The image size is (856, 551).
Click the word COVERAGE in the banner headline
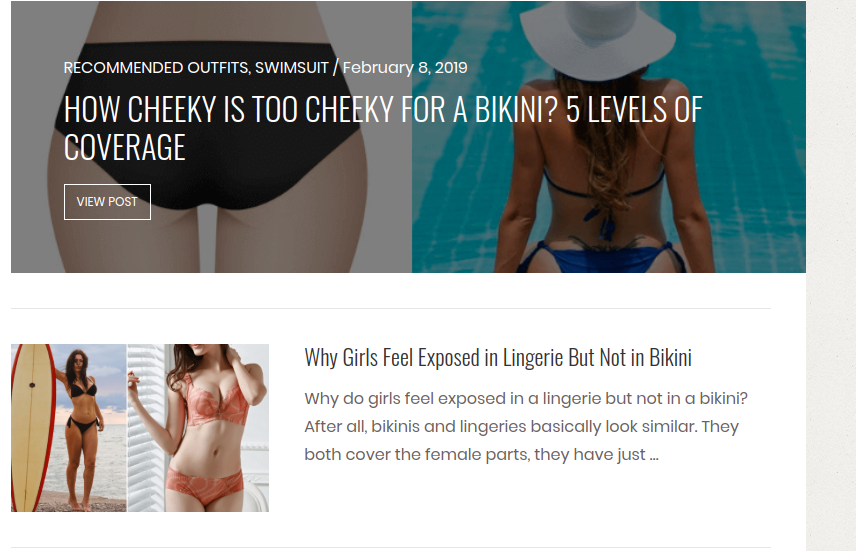click(124, 147)
